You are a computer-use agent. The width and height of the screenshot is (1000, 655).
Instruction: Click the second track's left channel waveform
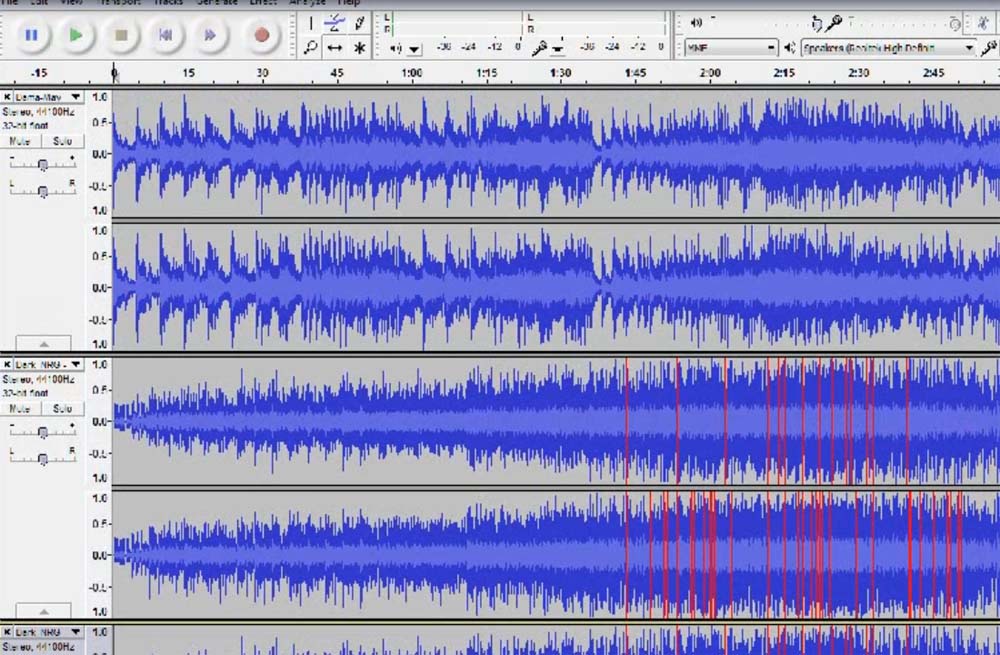click(555, 421)
